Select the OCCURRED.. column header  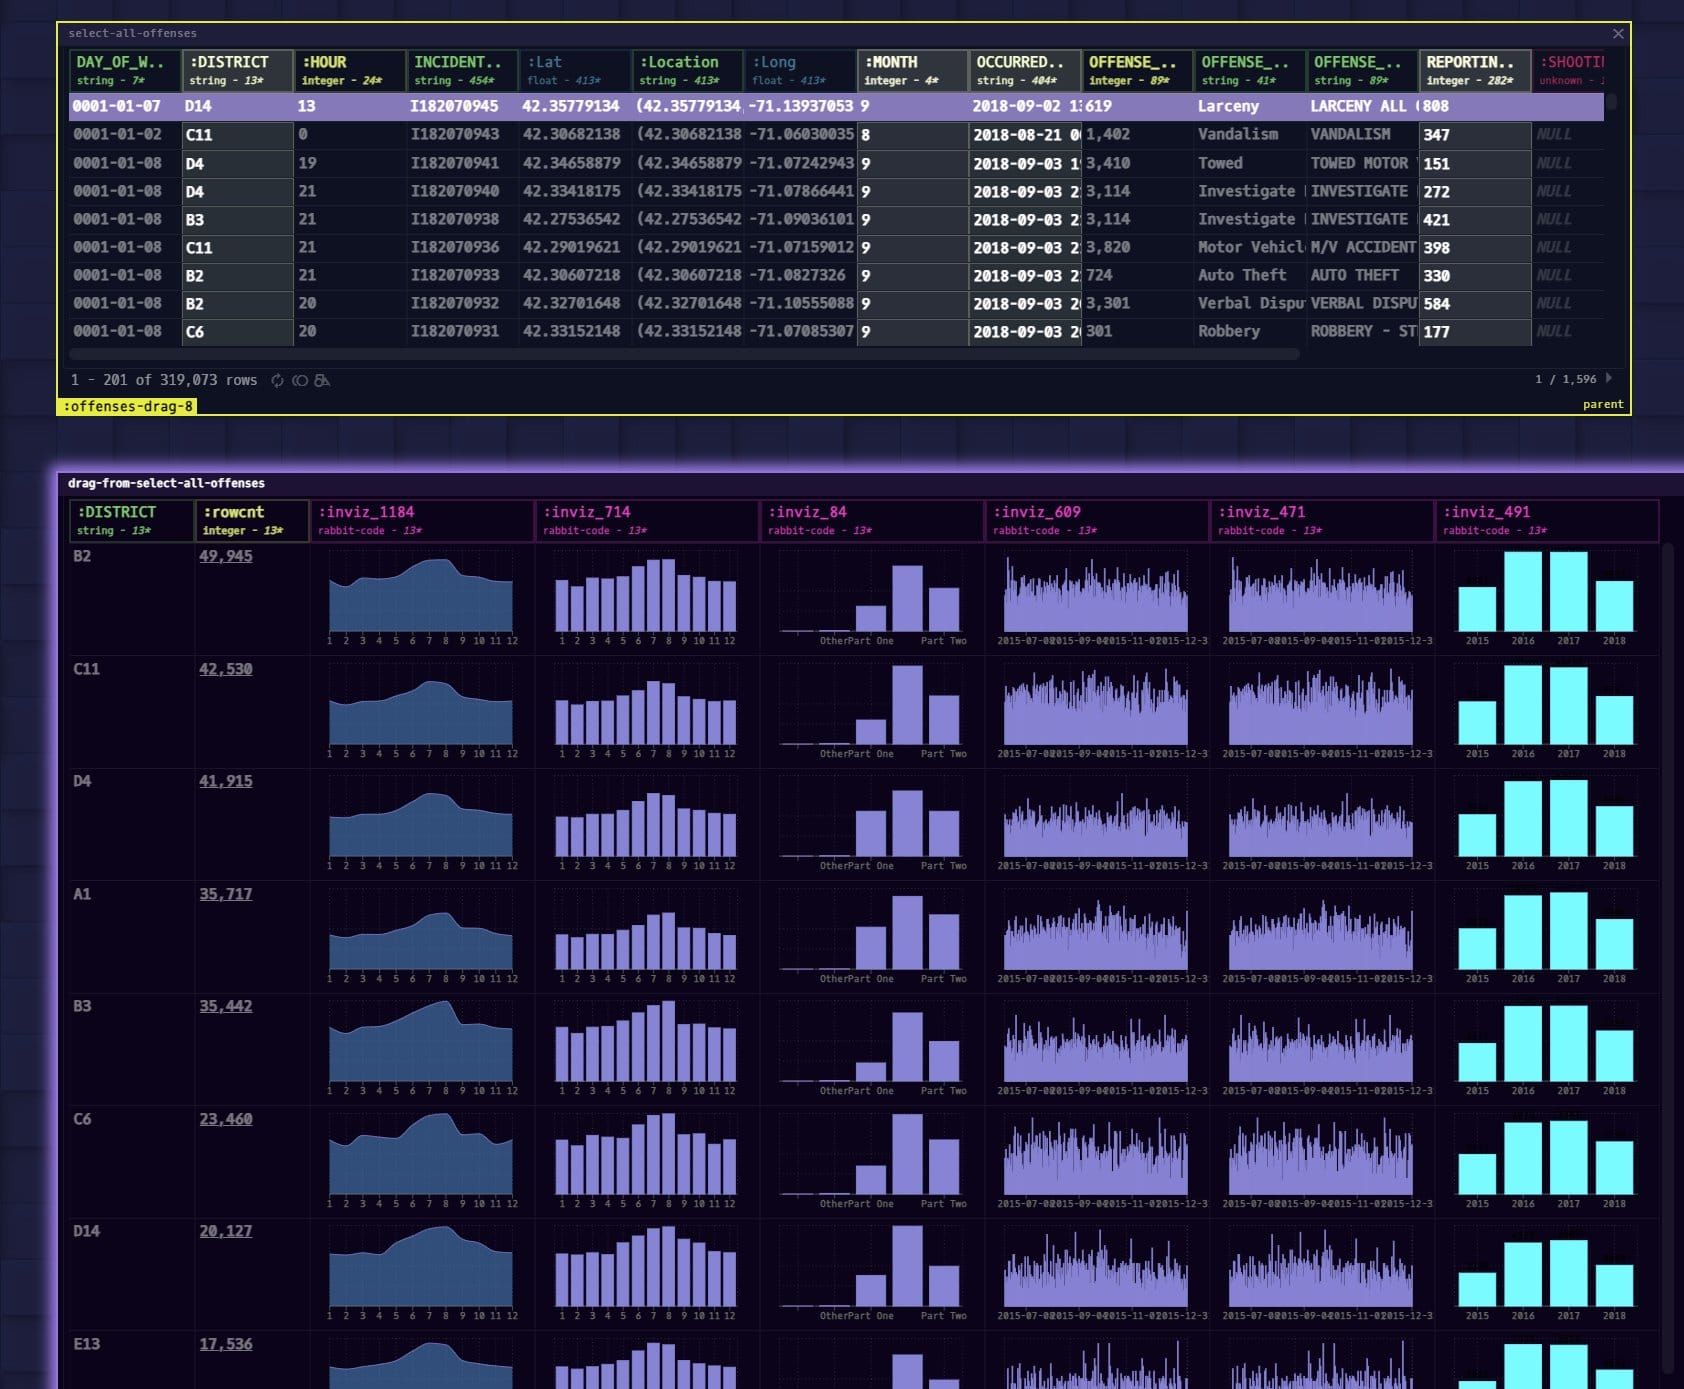[1025, 71]
